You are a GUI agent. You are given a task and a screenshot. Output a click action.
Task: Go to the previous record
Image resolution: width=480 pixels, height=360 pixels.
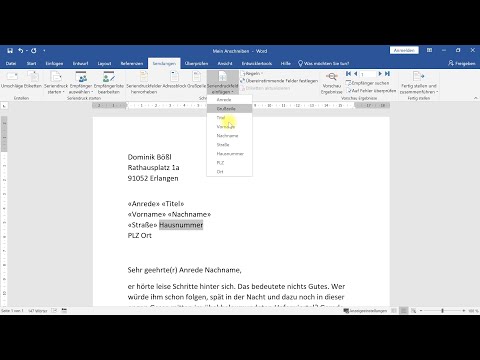[355, 74]
